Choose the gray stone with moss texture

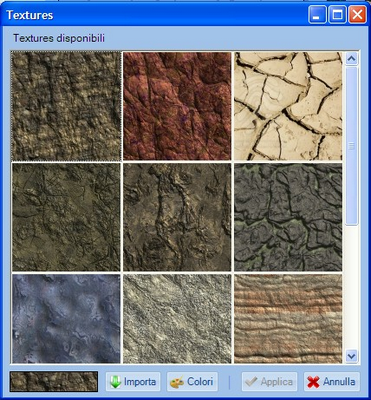(288, 217)
